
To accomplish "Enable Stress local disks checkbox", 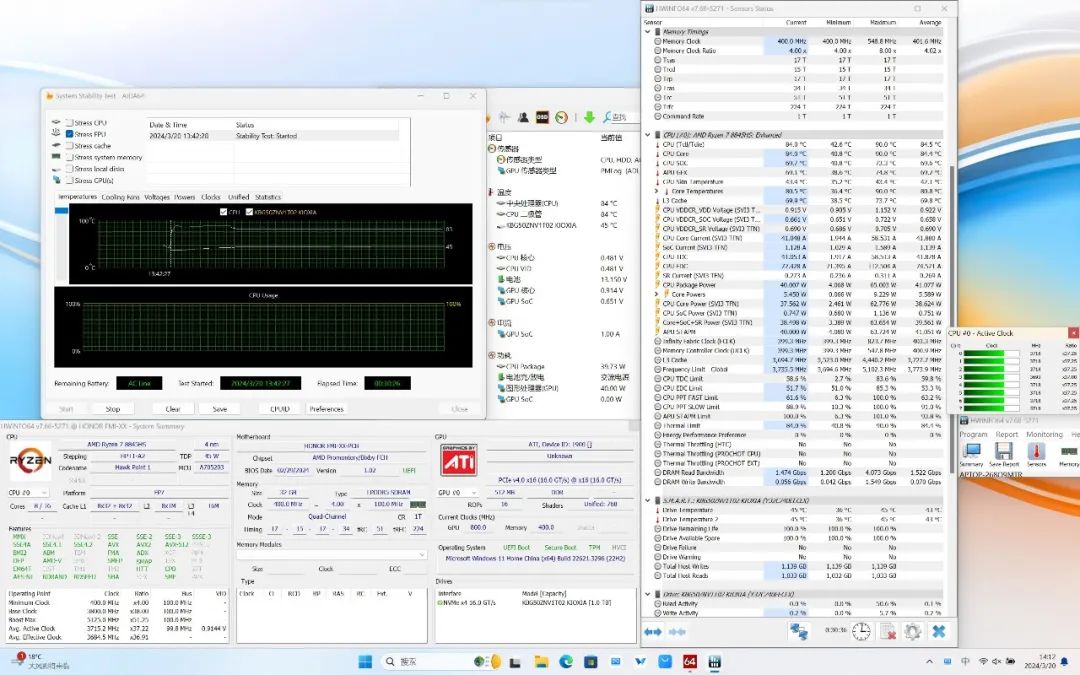I will (x=70, y=169).
